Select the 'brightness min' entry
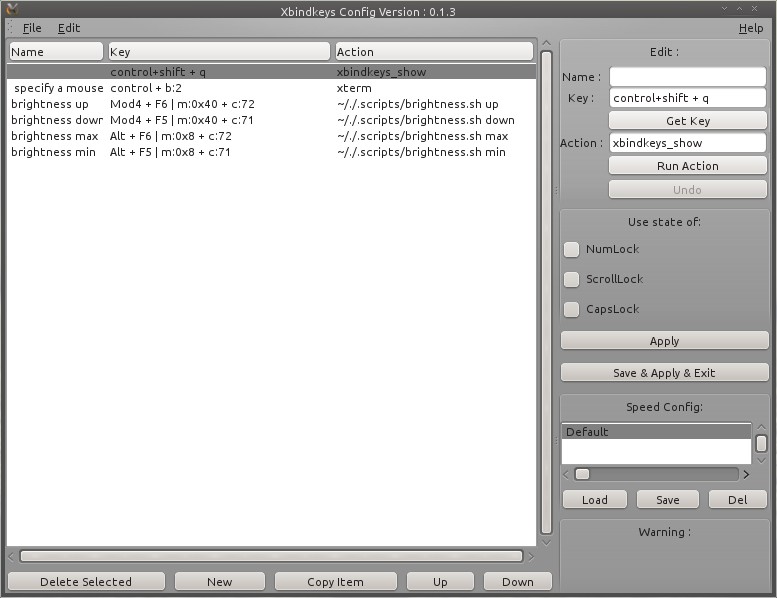The width and height of the screenshot is (777, 598). 271,152
